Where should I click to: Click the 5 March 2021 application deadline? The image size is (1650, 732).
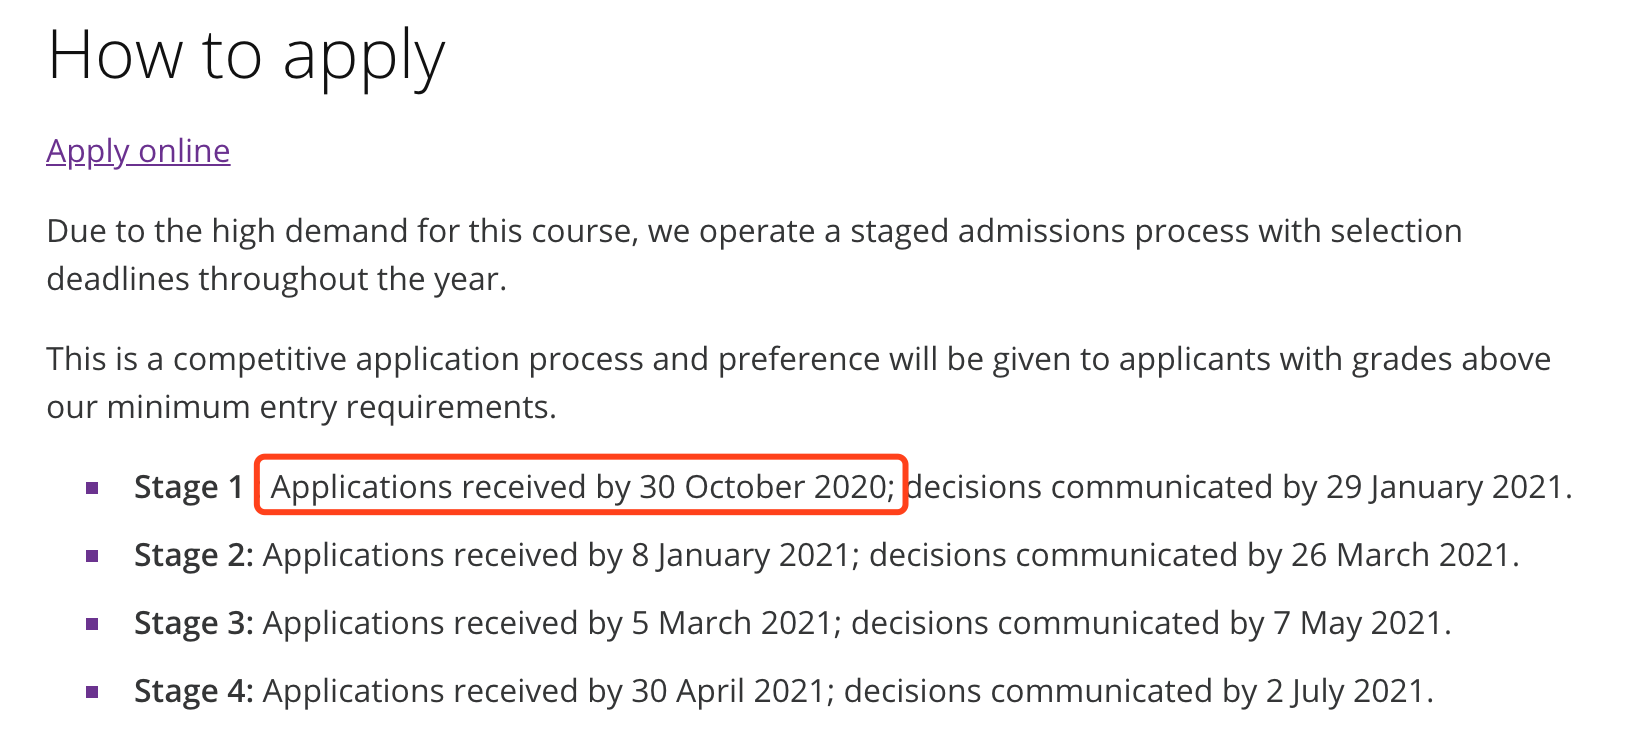[731, 623]
